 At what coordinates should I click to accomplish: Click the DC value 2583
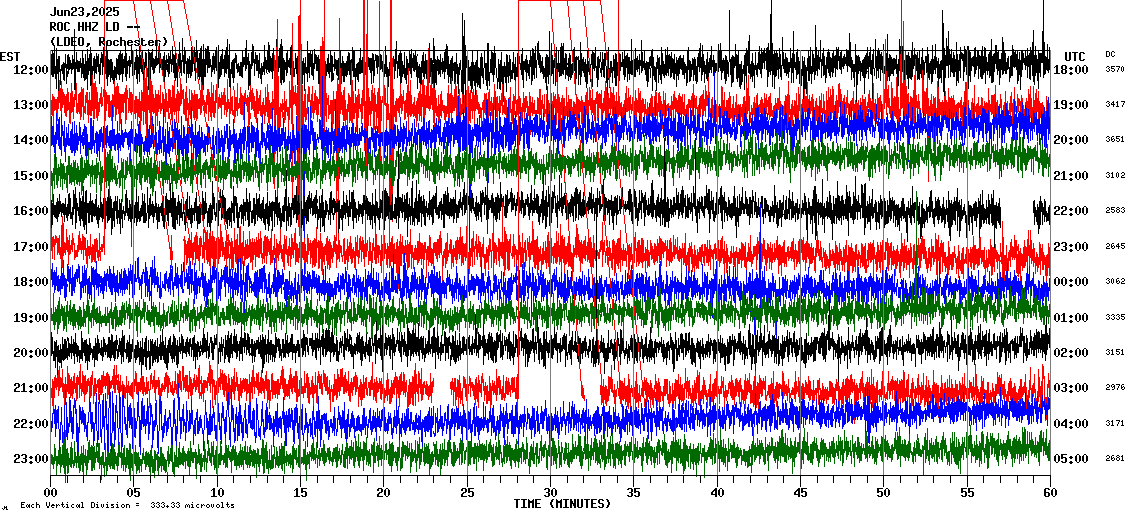click(1115, 211)
